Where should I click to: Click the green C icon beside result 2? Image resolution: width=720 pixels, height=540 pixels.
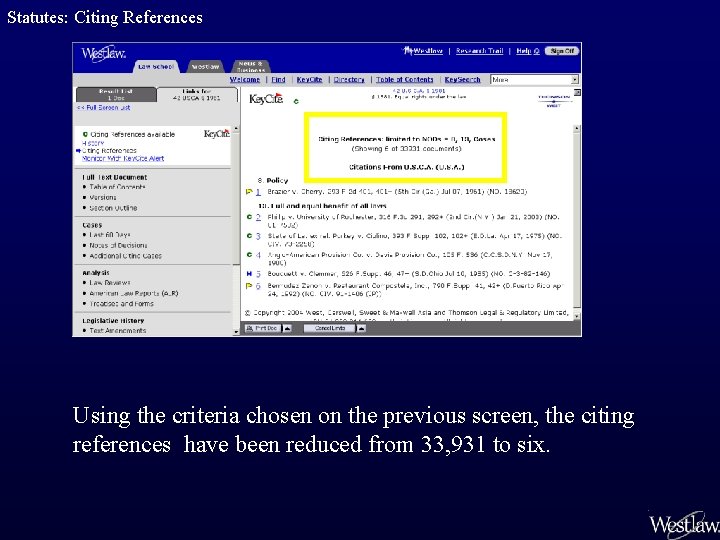pos(249,217)
